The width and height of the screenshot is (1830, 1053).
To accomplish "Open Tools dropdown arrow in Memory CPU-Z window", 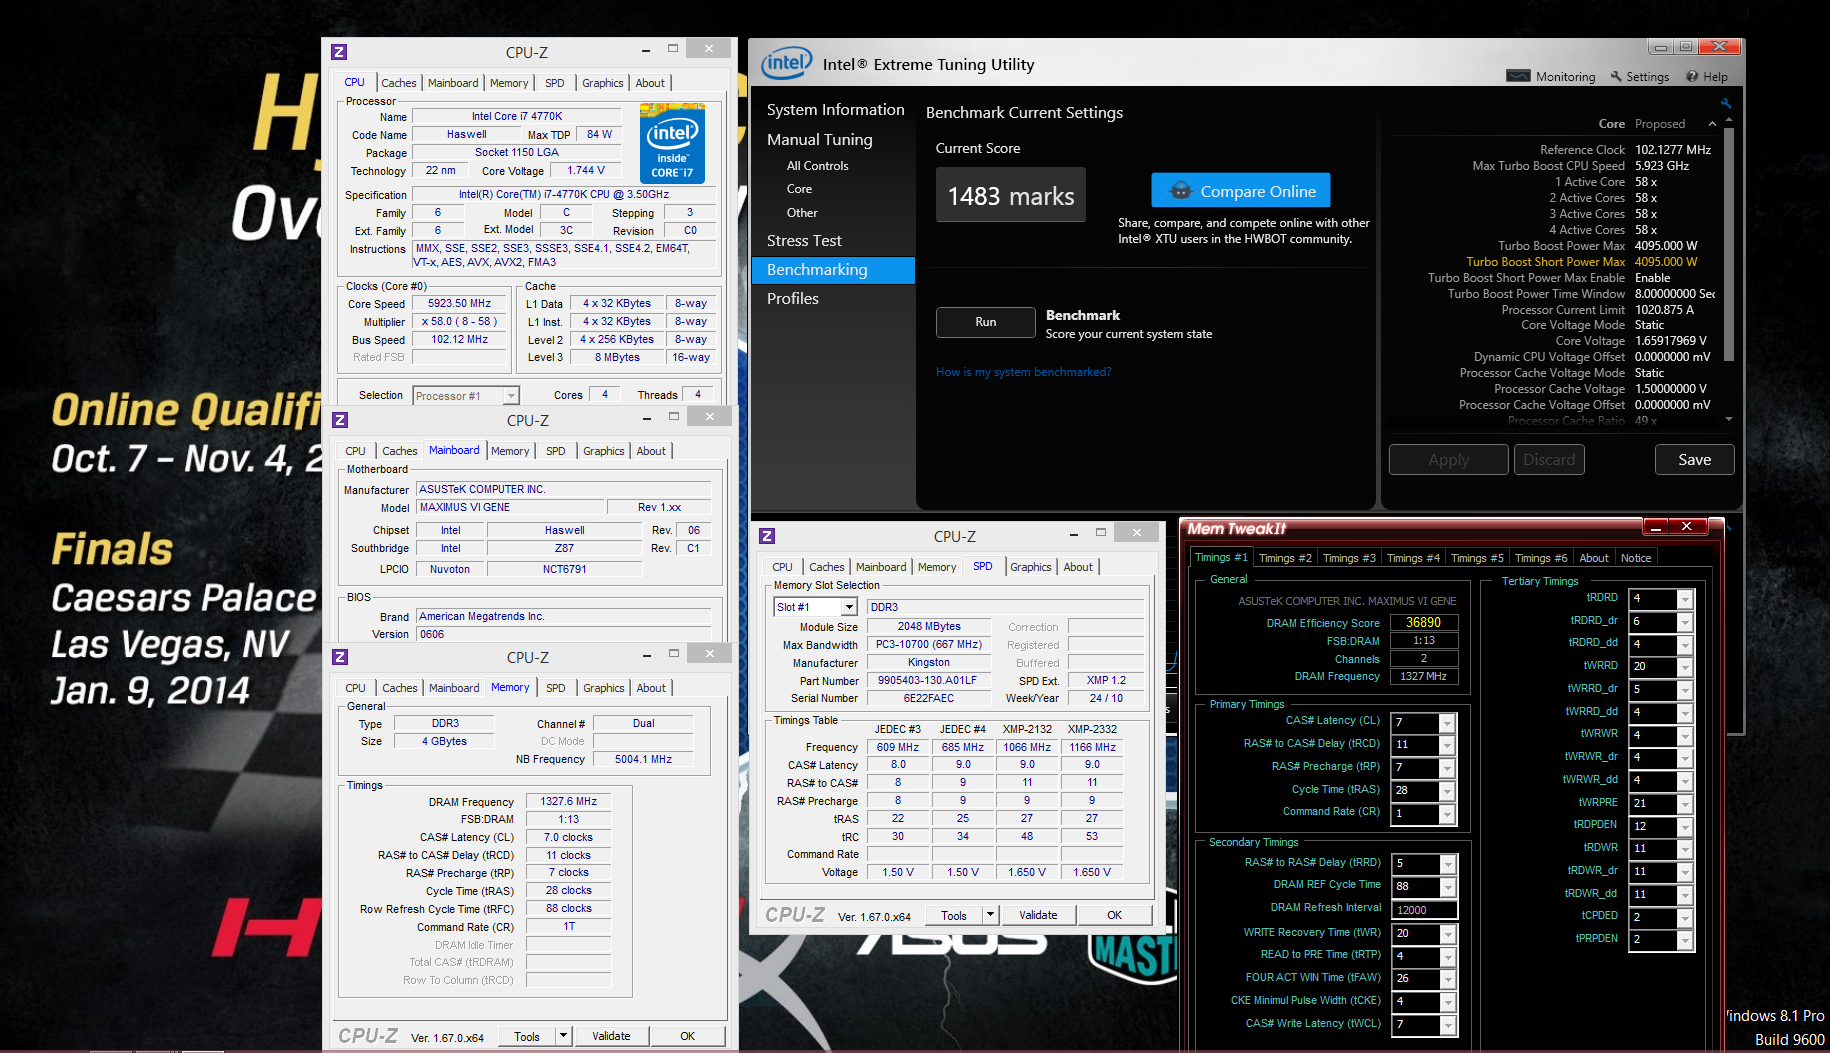I will 564,1036.
